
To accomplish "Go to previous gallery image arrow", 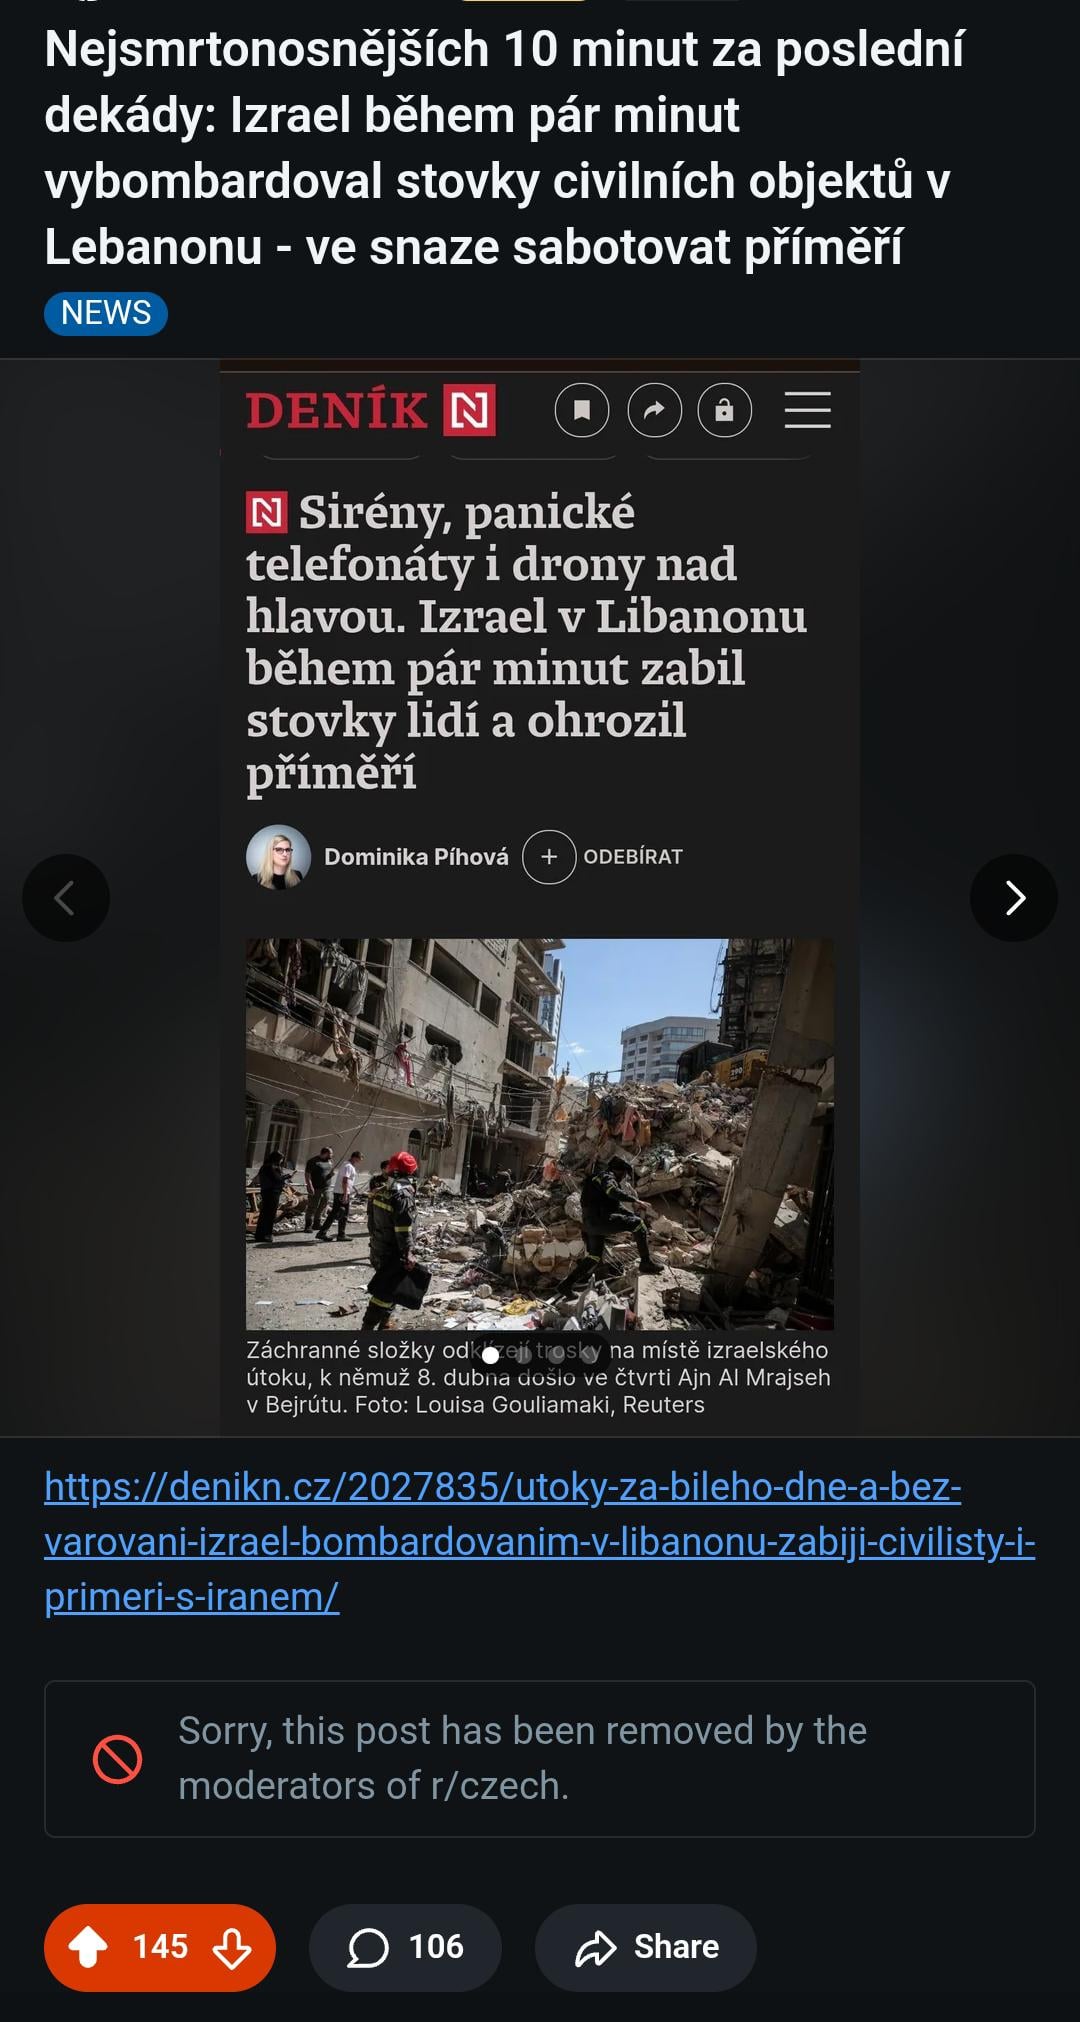I will point(66,898).
